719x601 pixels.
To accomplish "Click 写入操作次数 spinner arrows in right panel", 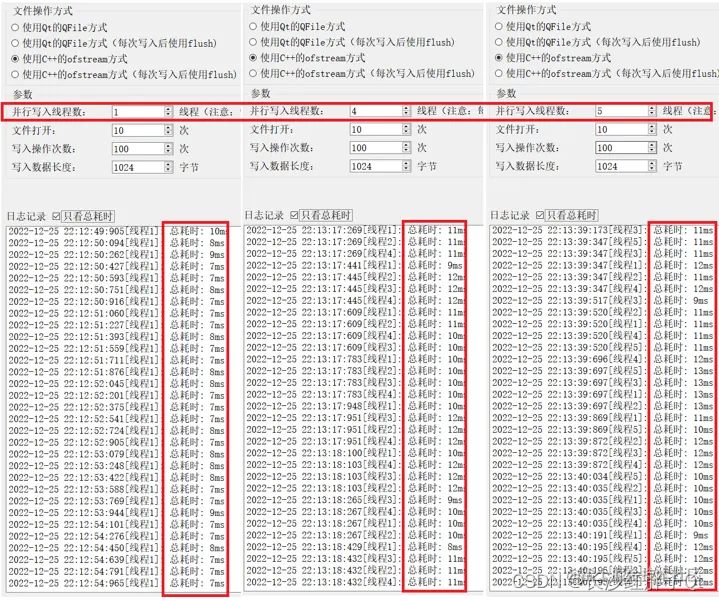I will [652, 148].
